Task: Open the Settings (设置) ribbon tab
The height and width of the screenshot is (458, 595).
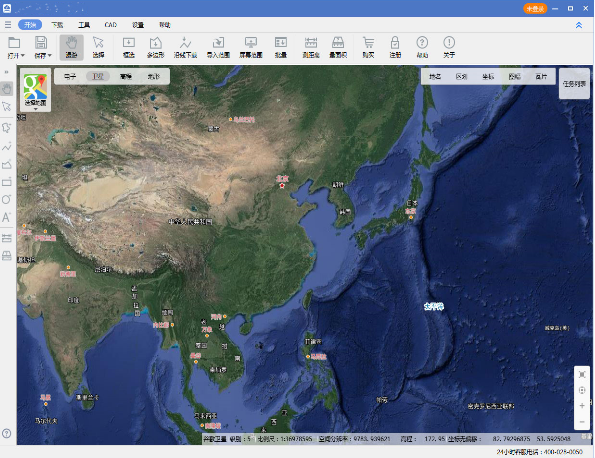Action: 138,25
